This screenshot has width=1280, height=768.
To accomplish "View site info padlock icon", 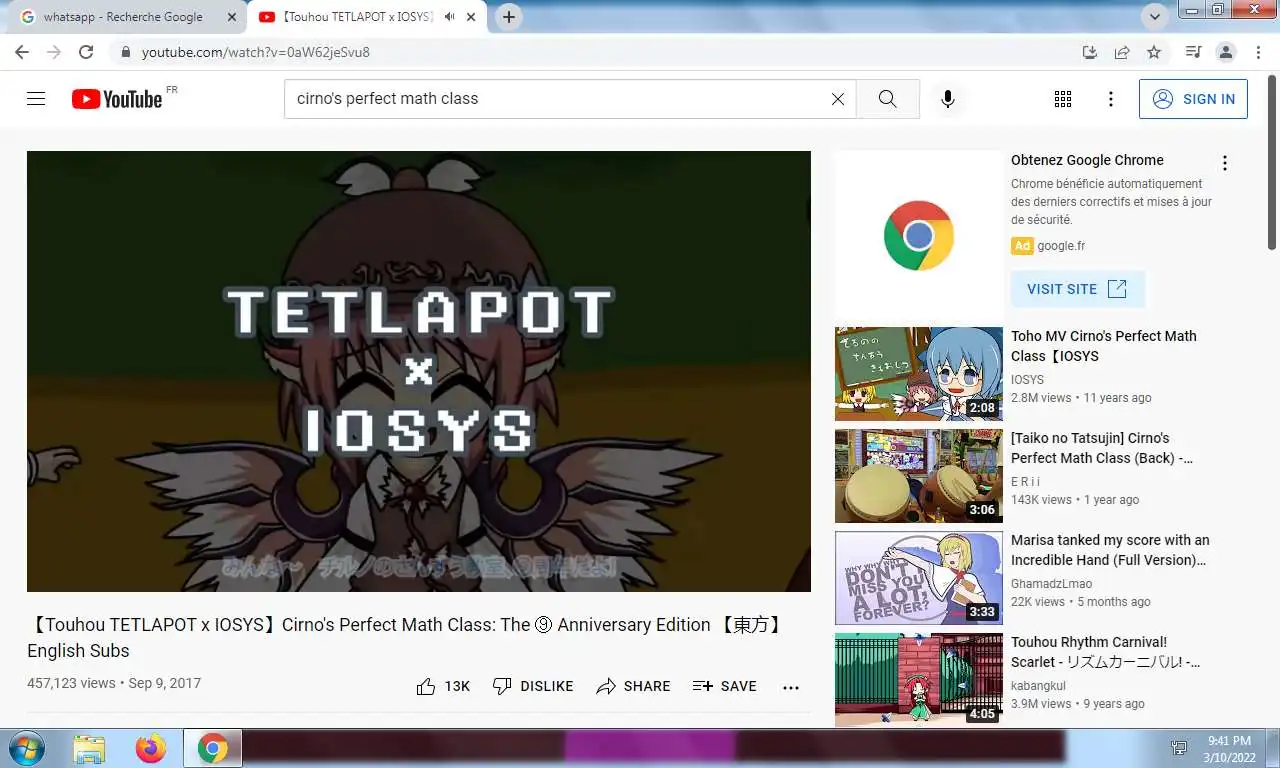I will [x=125, y=52].
